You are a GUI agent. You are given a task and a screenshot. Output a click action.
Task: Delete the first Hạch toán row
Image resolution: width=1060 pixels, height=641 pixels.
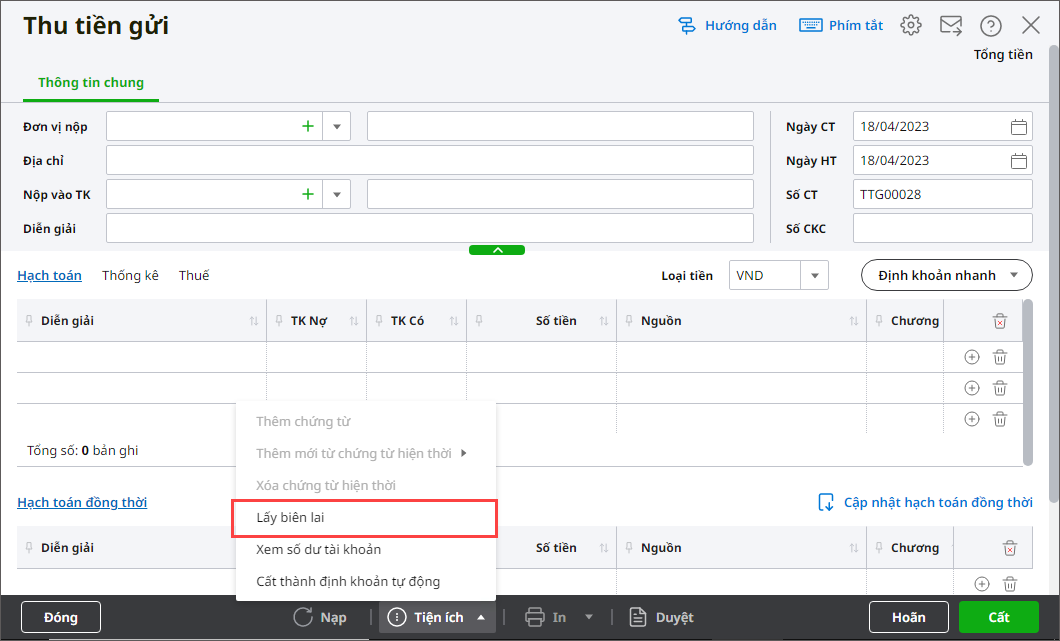coord(999,357)
